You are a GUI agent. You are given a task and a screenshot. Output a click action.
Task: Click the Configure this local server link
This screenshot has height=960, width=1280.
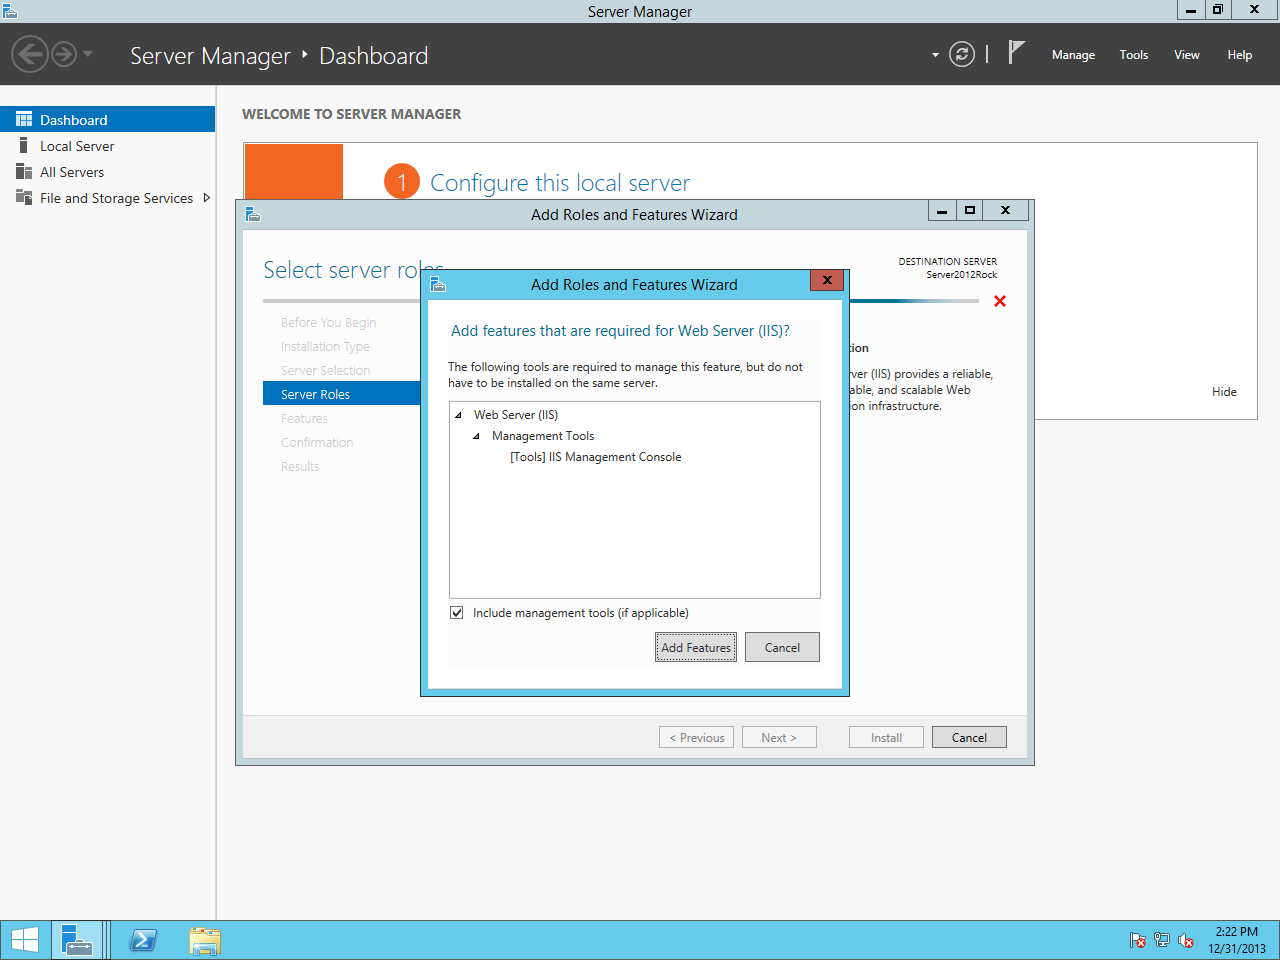pyautogui.click(x=560, y=183)
